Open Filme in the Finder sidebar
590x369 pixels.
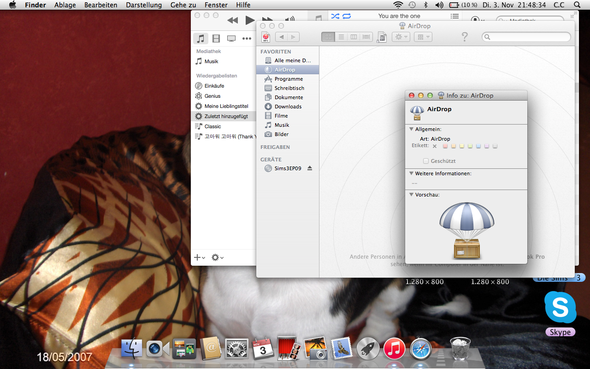[288, 116]
